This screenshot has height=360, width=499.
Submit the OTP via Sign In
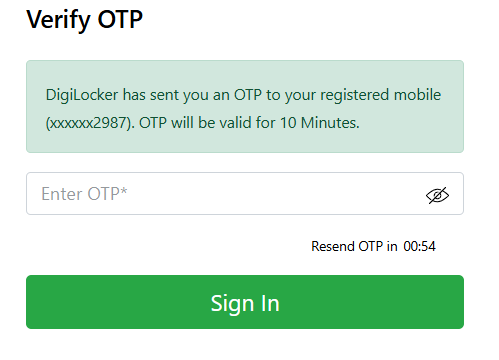[x=245, y=302]
